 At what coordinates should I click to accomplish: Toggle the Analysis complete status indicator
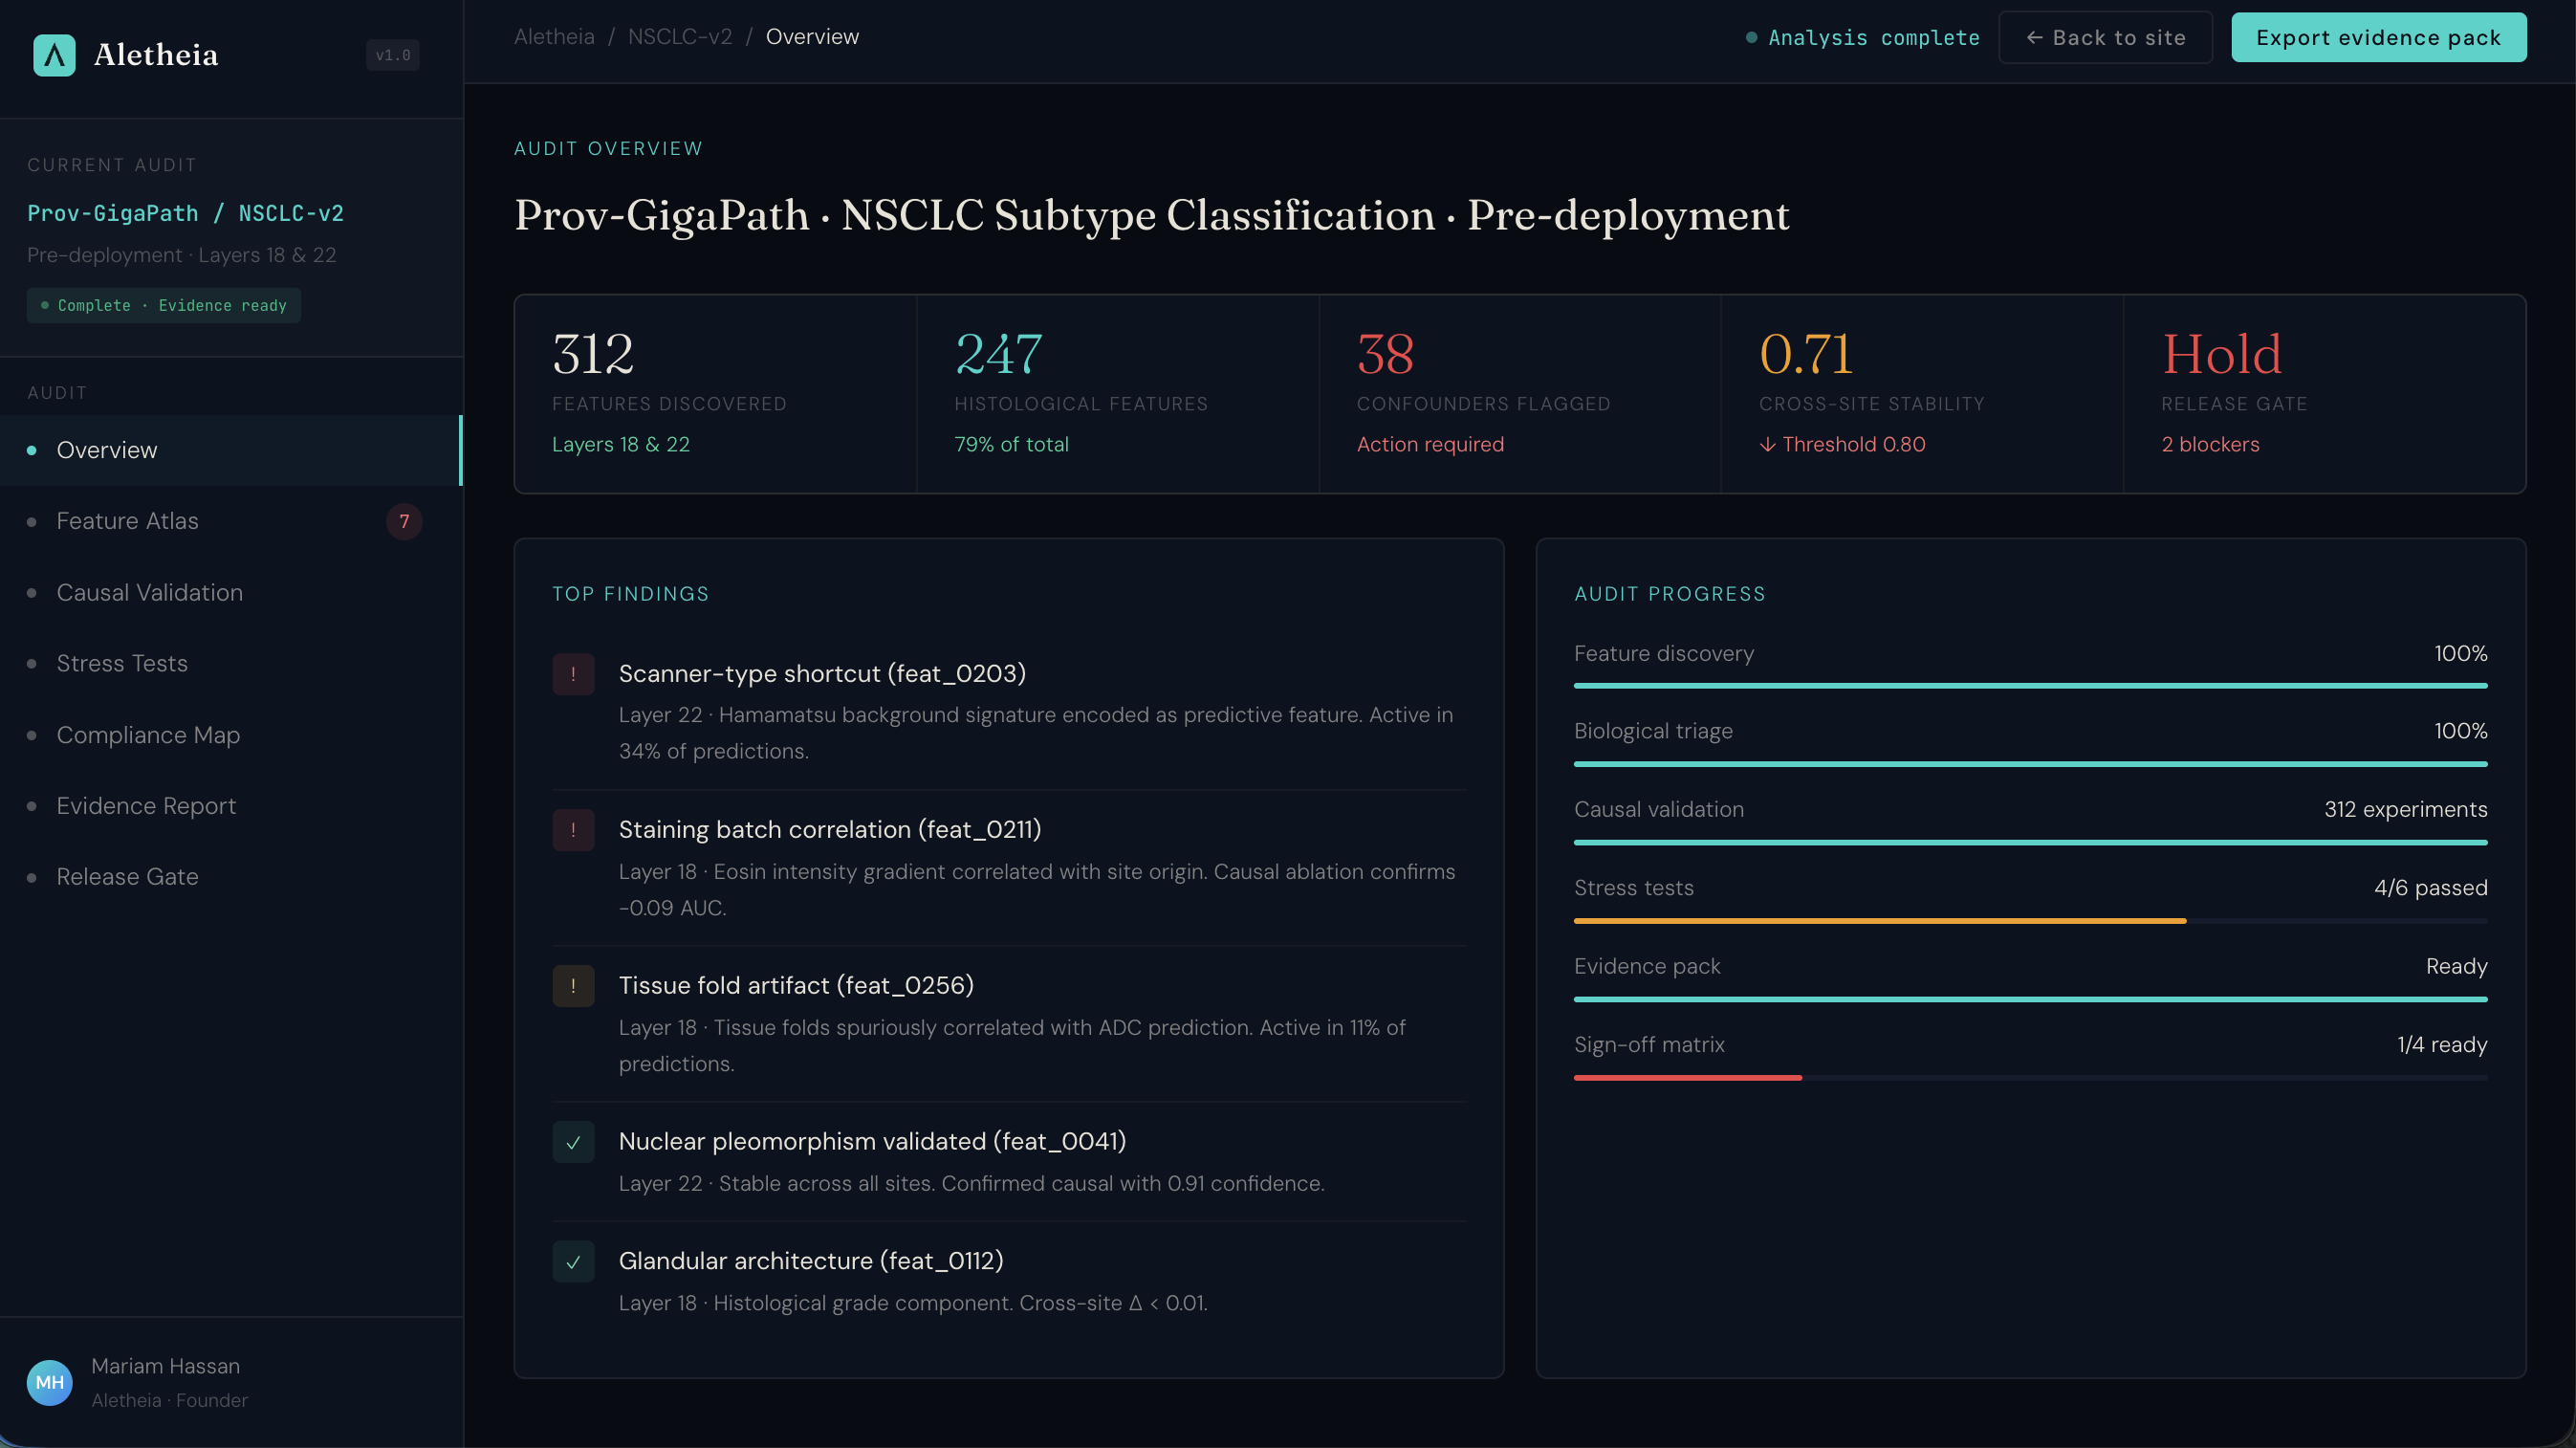(x=1751, y=37)
